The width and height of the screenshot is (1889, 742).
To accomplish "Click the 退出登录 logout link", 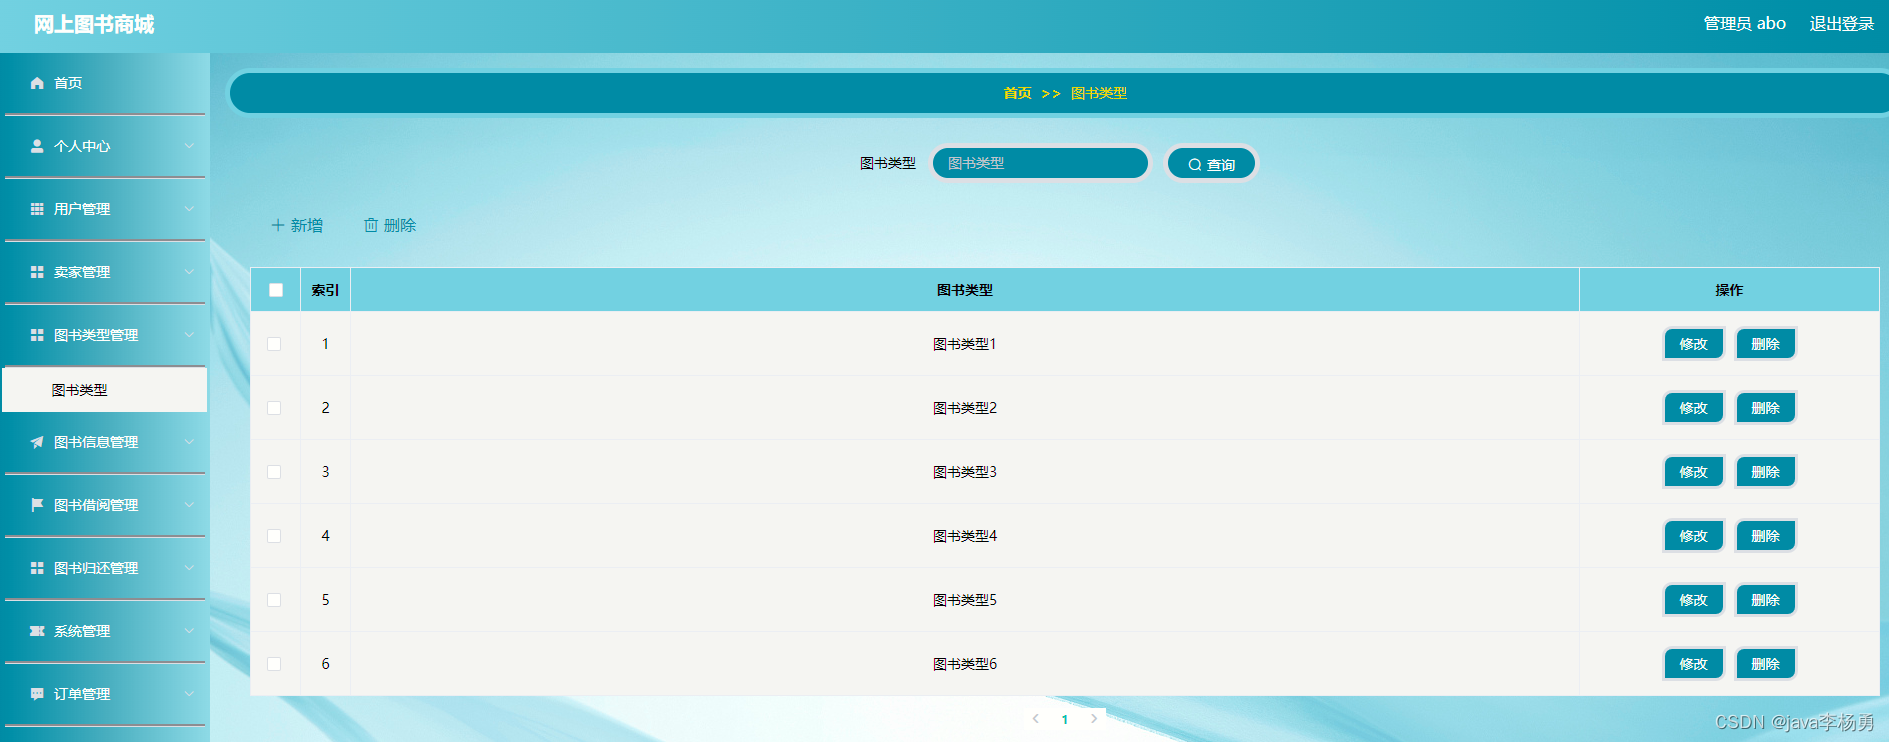I will (x=1842, y=24).
